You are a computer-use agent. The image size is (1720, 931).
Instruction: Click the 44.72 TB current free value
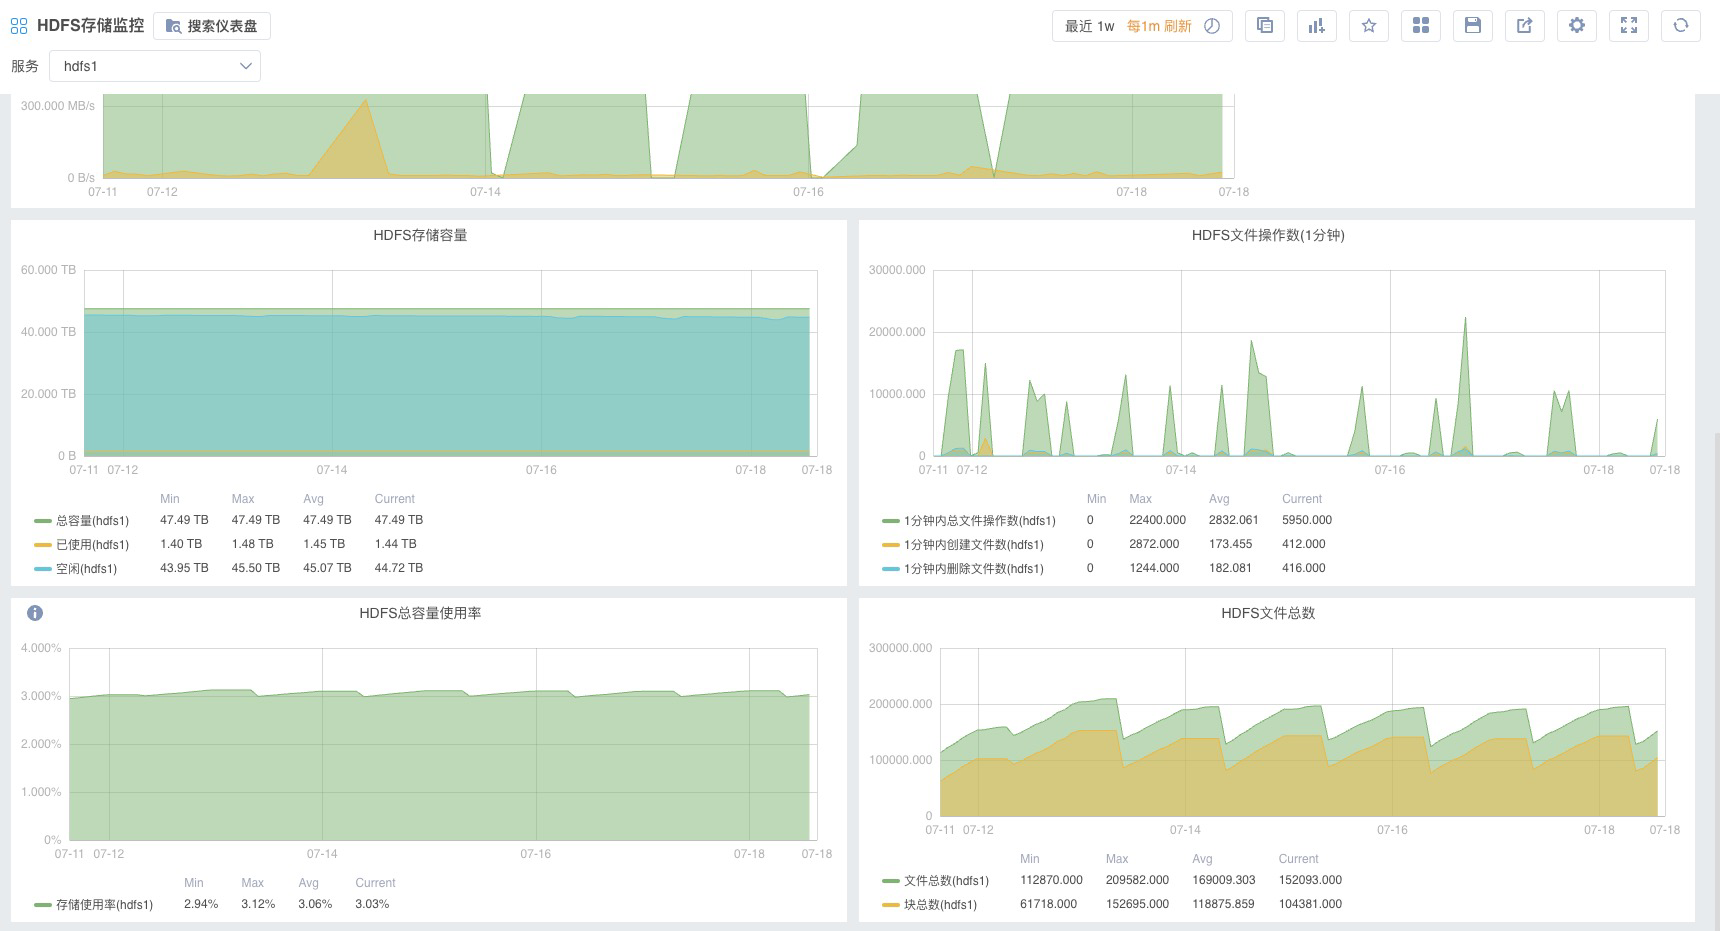[399, 568]
